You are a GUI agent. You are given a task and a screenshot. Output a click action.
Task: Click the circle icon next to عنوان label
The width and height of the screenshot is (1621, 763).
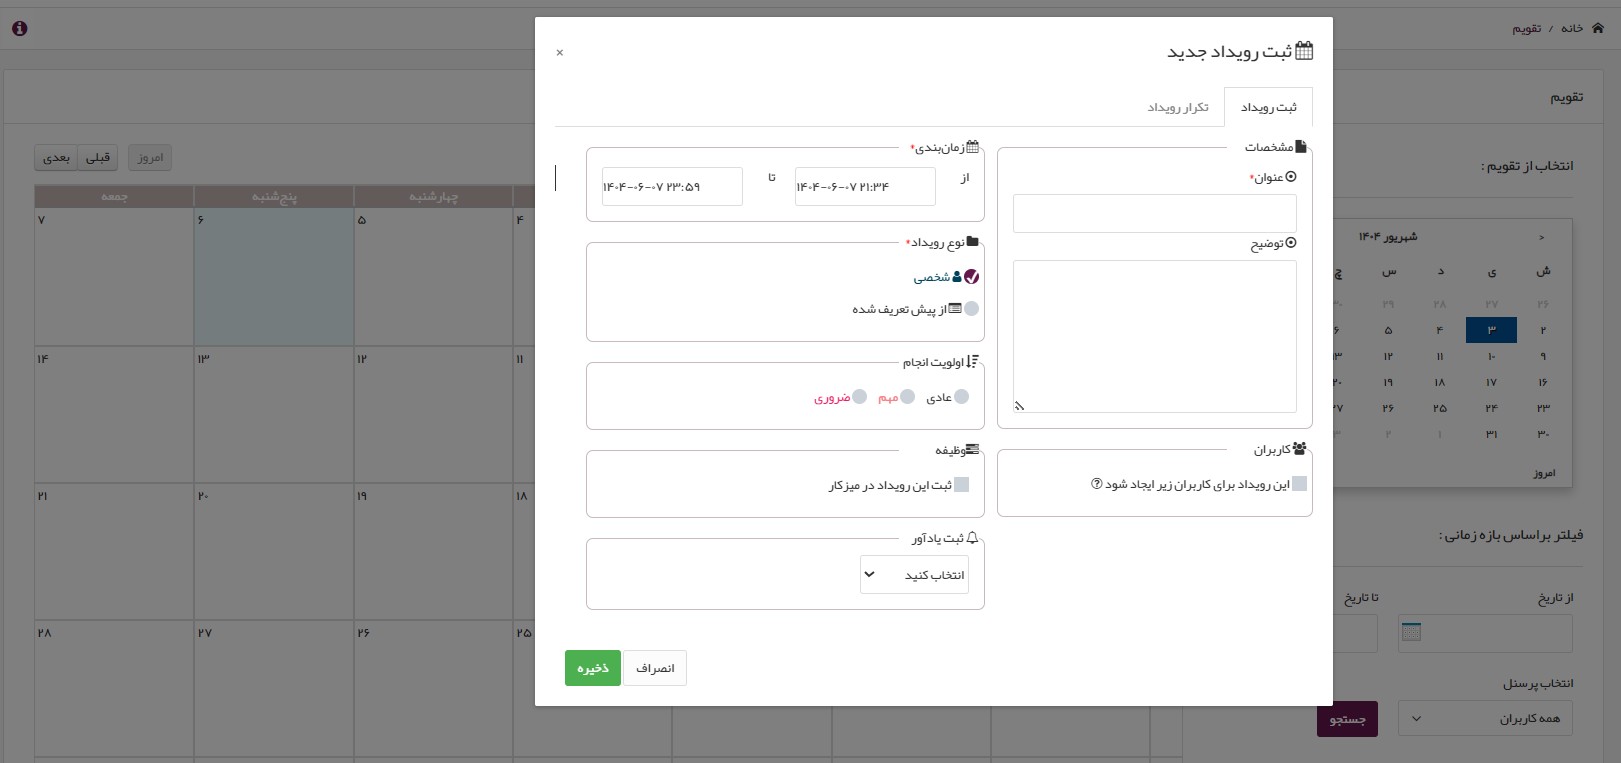coord(1291,177)
